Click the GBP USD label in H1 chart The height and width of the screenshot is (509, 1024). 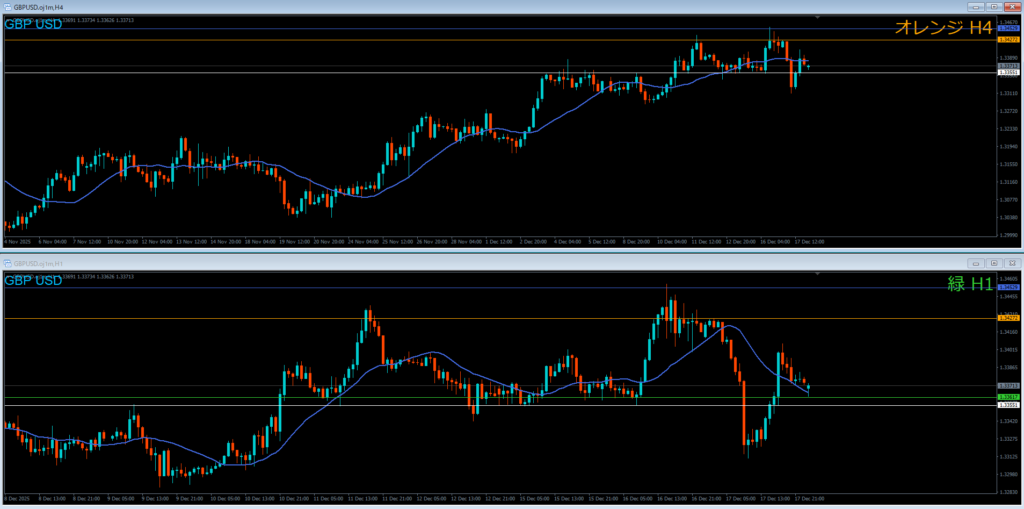coord(33,280)
